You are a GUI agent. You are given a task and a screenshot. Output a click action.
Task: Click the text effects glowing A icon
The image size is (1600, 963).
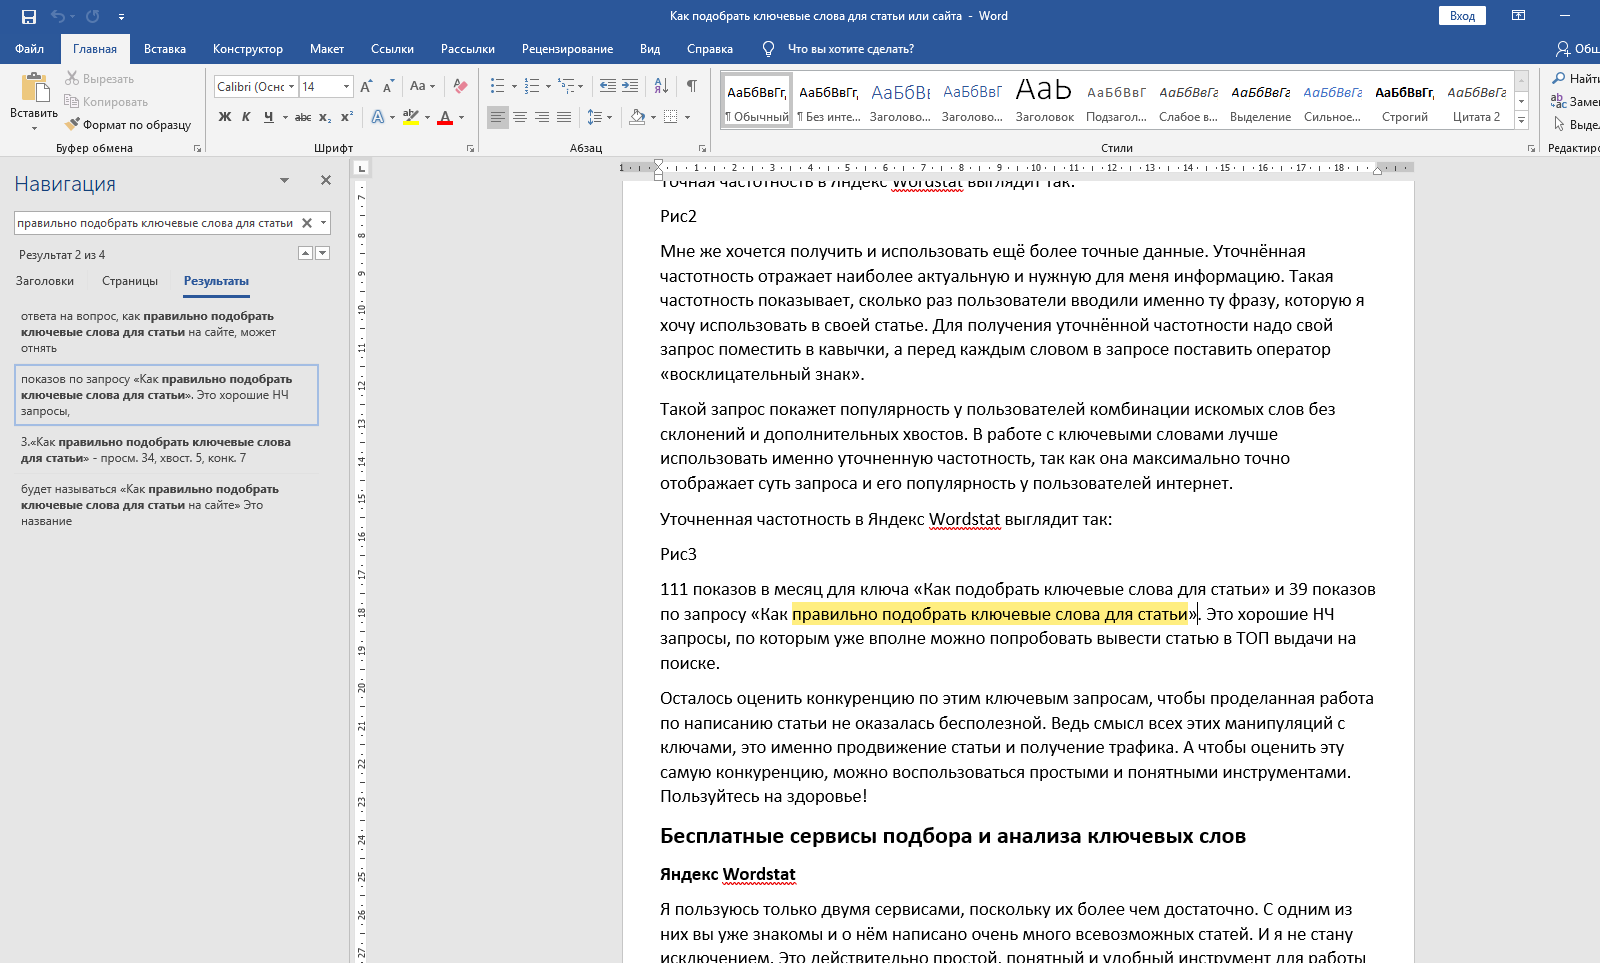tap(378, 117)
